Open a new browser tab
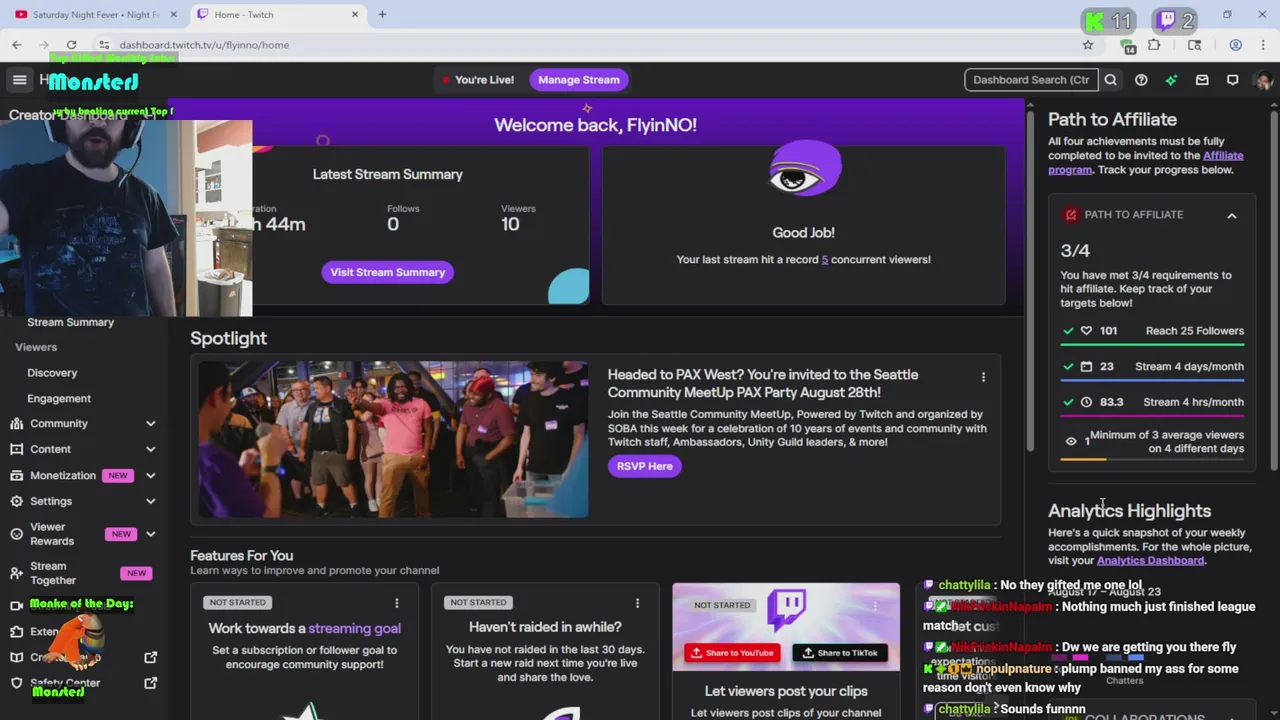1280x720 pixels. (382, 15)
